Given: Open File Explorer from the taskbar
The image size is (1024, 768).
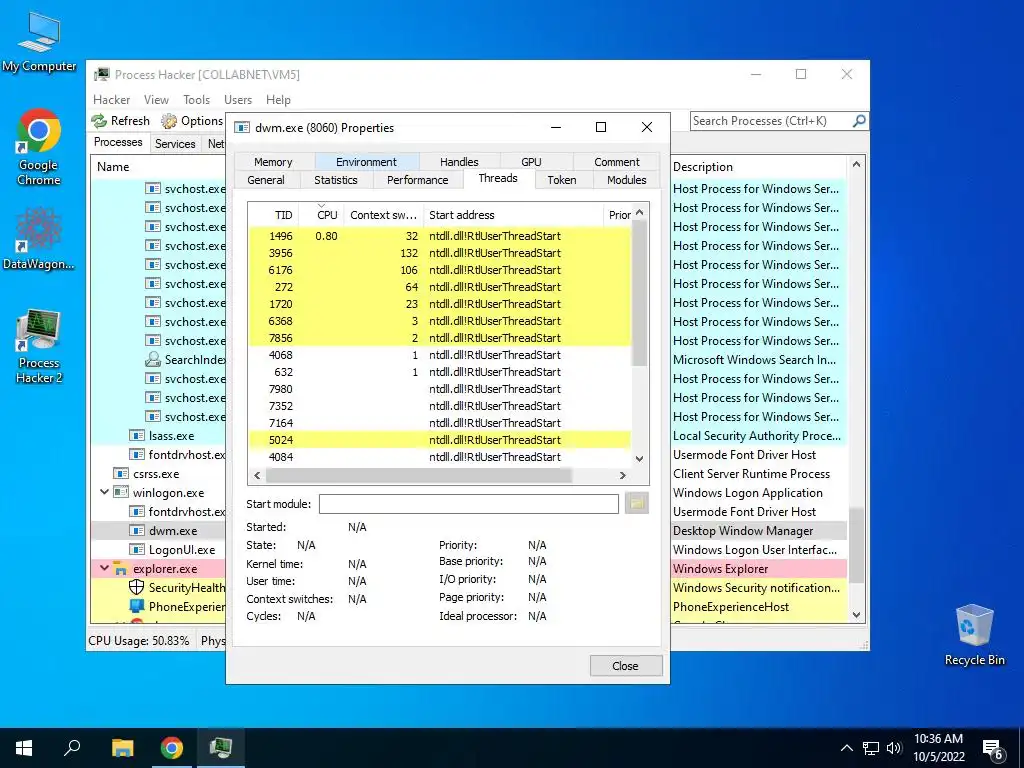Looking at the screenshot, I should pyautogui.click(x=122, y=748).
